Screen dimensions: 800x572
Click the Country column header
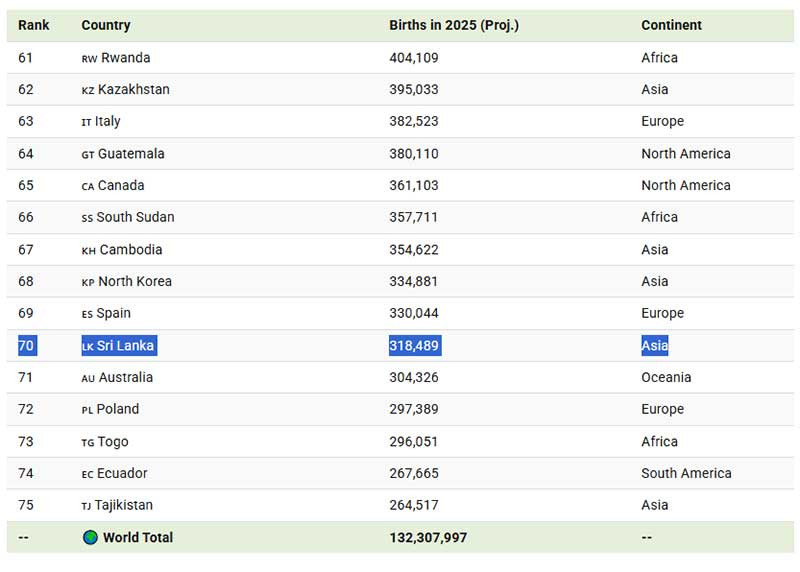point(106,25)
